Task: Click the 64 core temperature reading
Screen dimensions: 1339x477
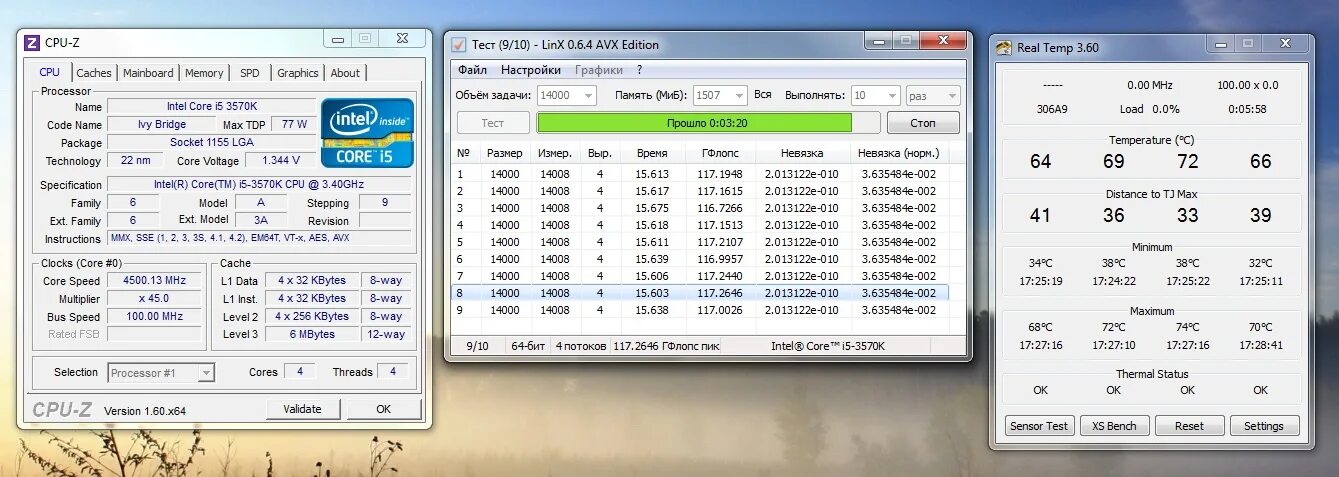Action: click(1040, 161)
